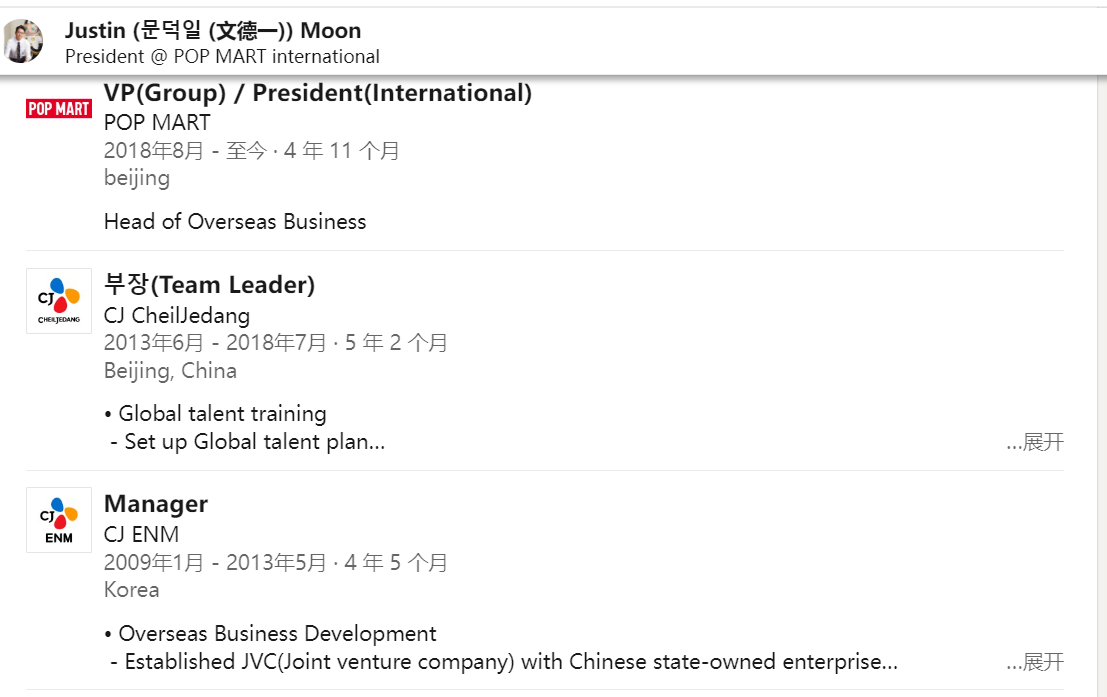Click Justin Moon's profile photo thumbnail
Viewport: 1107px width, 697px height.
[23, 41]
